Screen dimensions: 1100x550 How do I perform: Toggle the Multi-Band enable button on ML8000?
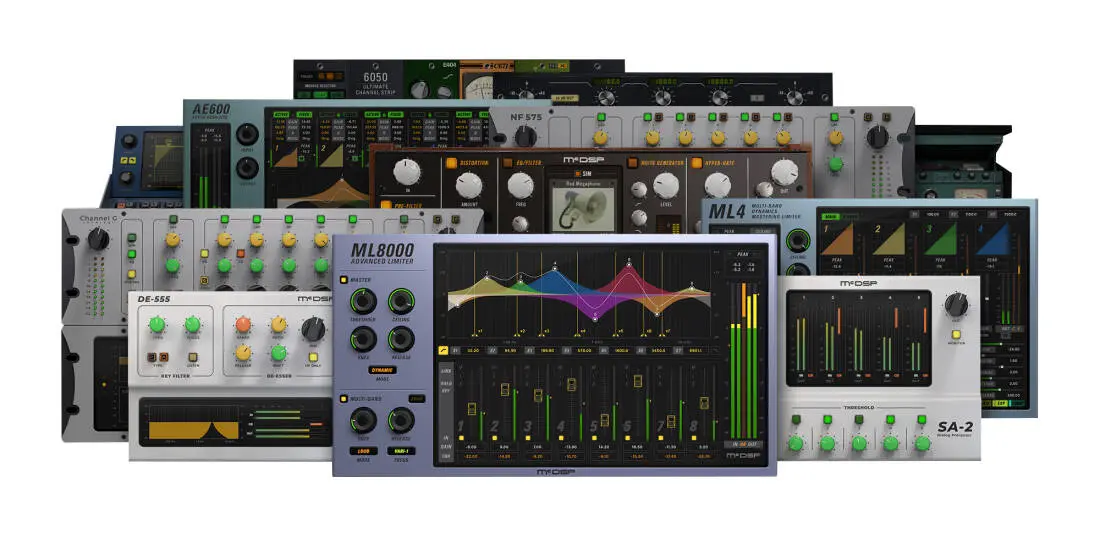[x=344, y=397]
